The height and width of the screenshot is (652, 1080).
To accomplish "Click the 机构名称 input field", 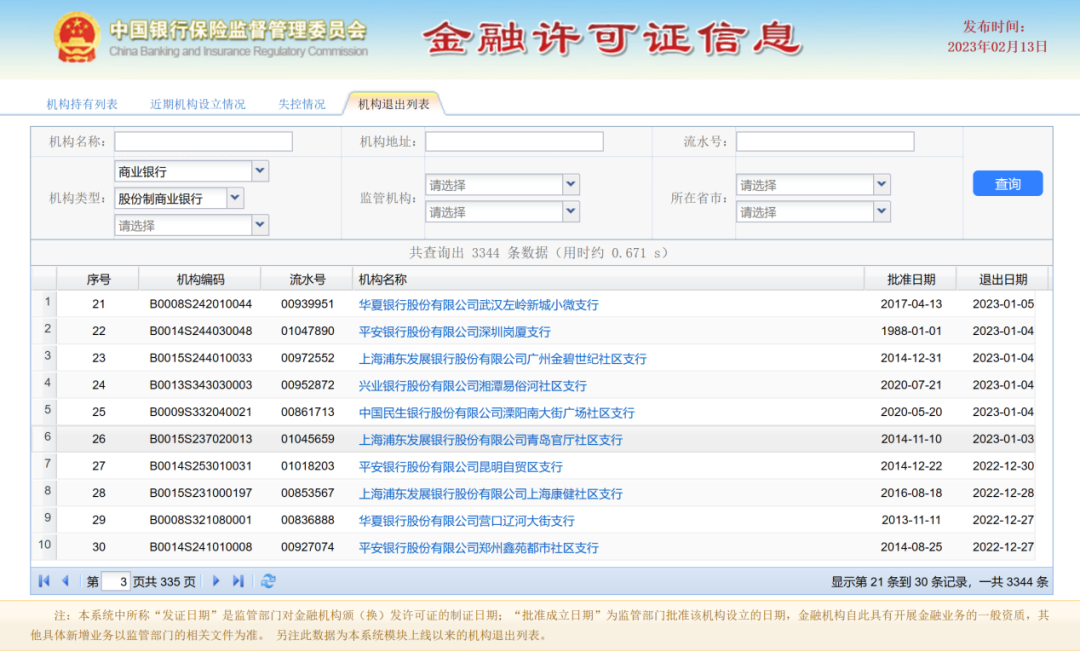I will click(202, 141).
